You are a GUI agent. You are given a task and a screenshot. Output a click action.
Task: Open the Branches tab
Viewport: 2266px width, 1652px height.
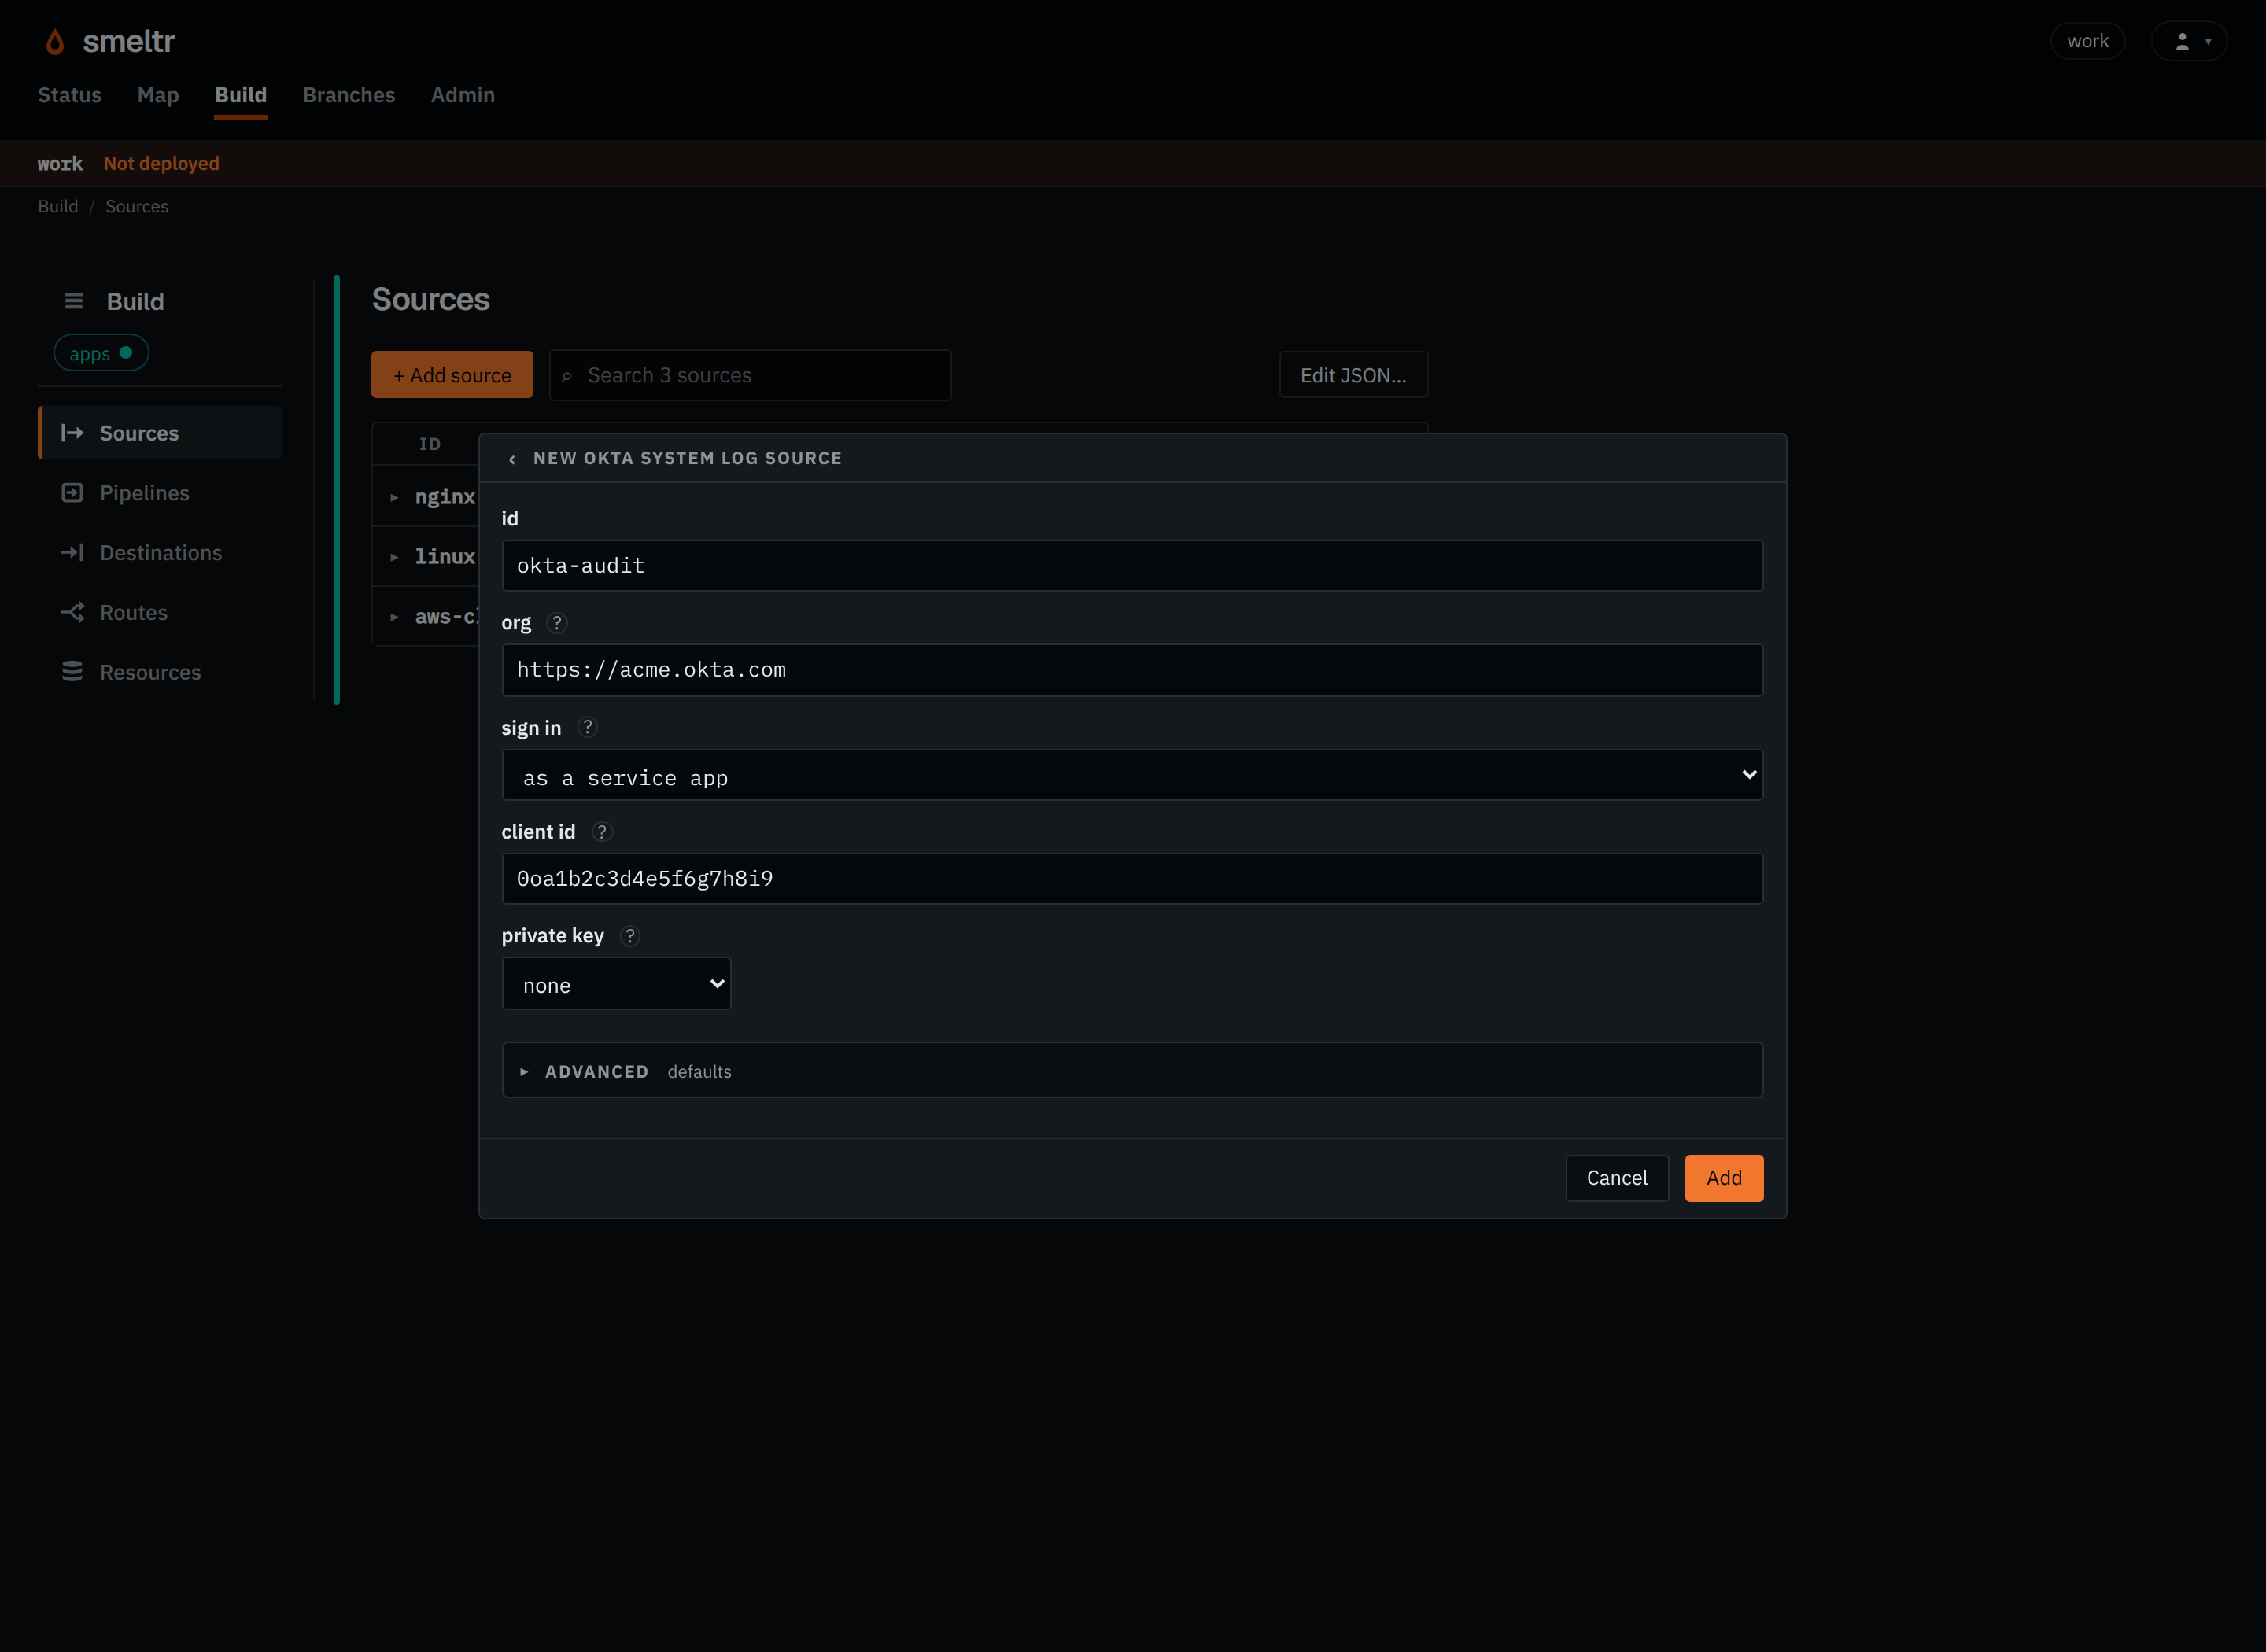click(x=349, y=95)
